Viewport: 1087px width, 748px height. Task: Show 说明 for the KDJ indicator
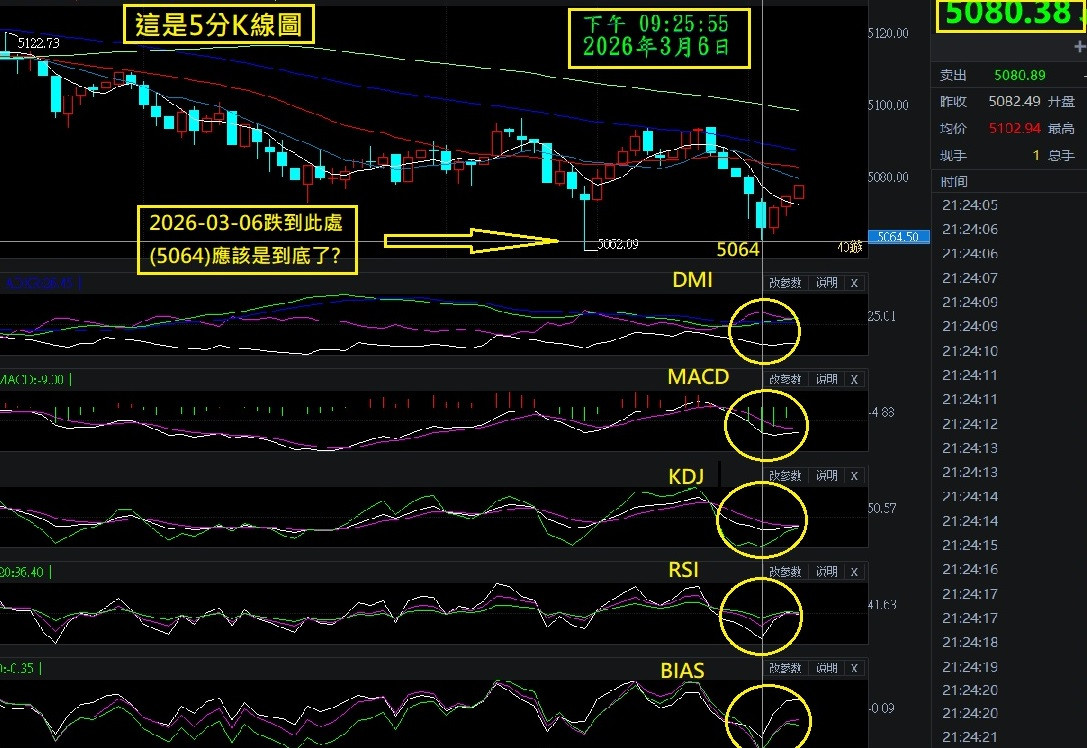825,476
